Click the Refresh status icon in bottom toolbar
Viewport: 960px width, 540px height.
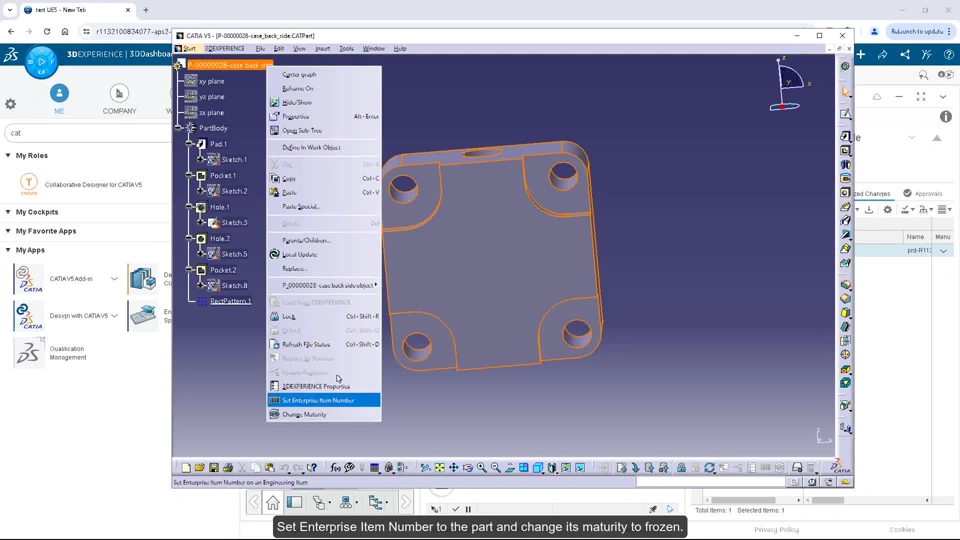point(709,468)
